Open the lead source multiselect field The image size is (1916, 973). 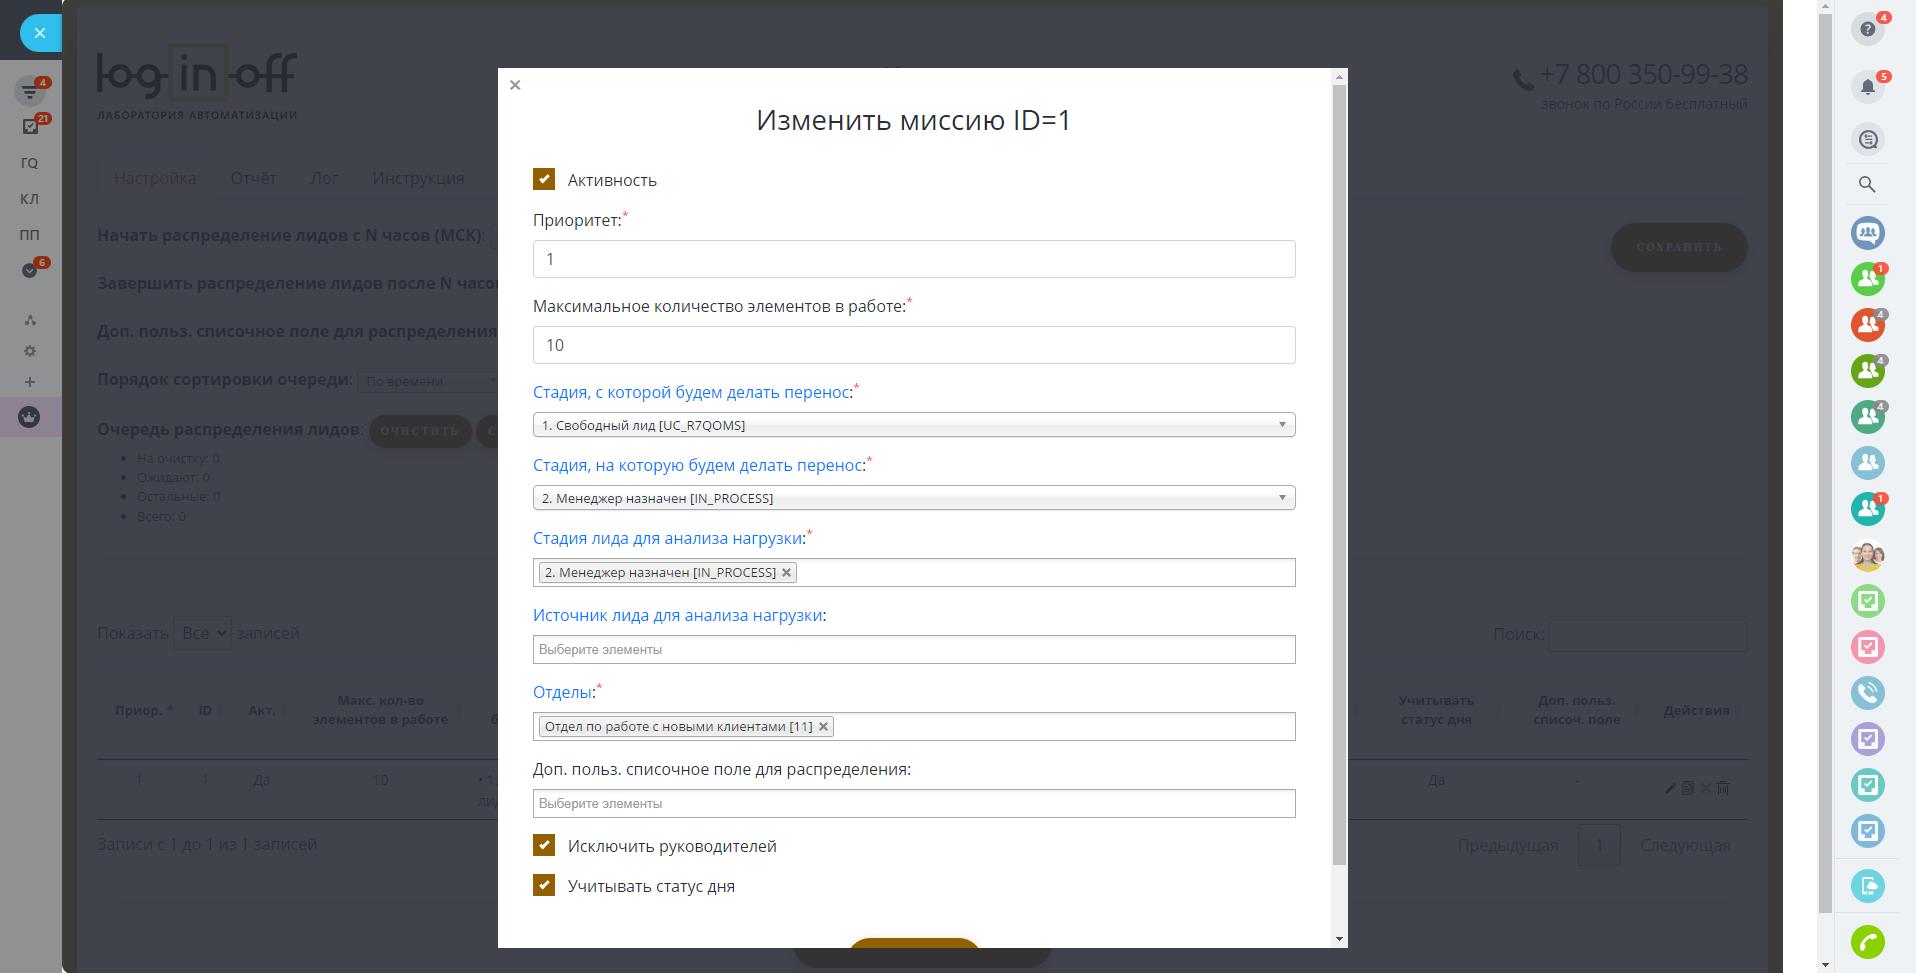pos(913,650)
